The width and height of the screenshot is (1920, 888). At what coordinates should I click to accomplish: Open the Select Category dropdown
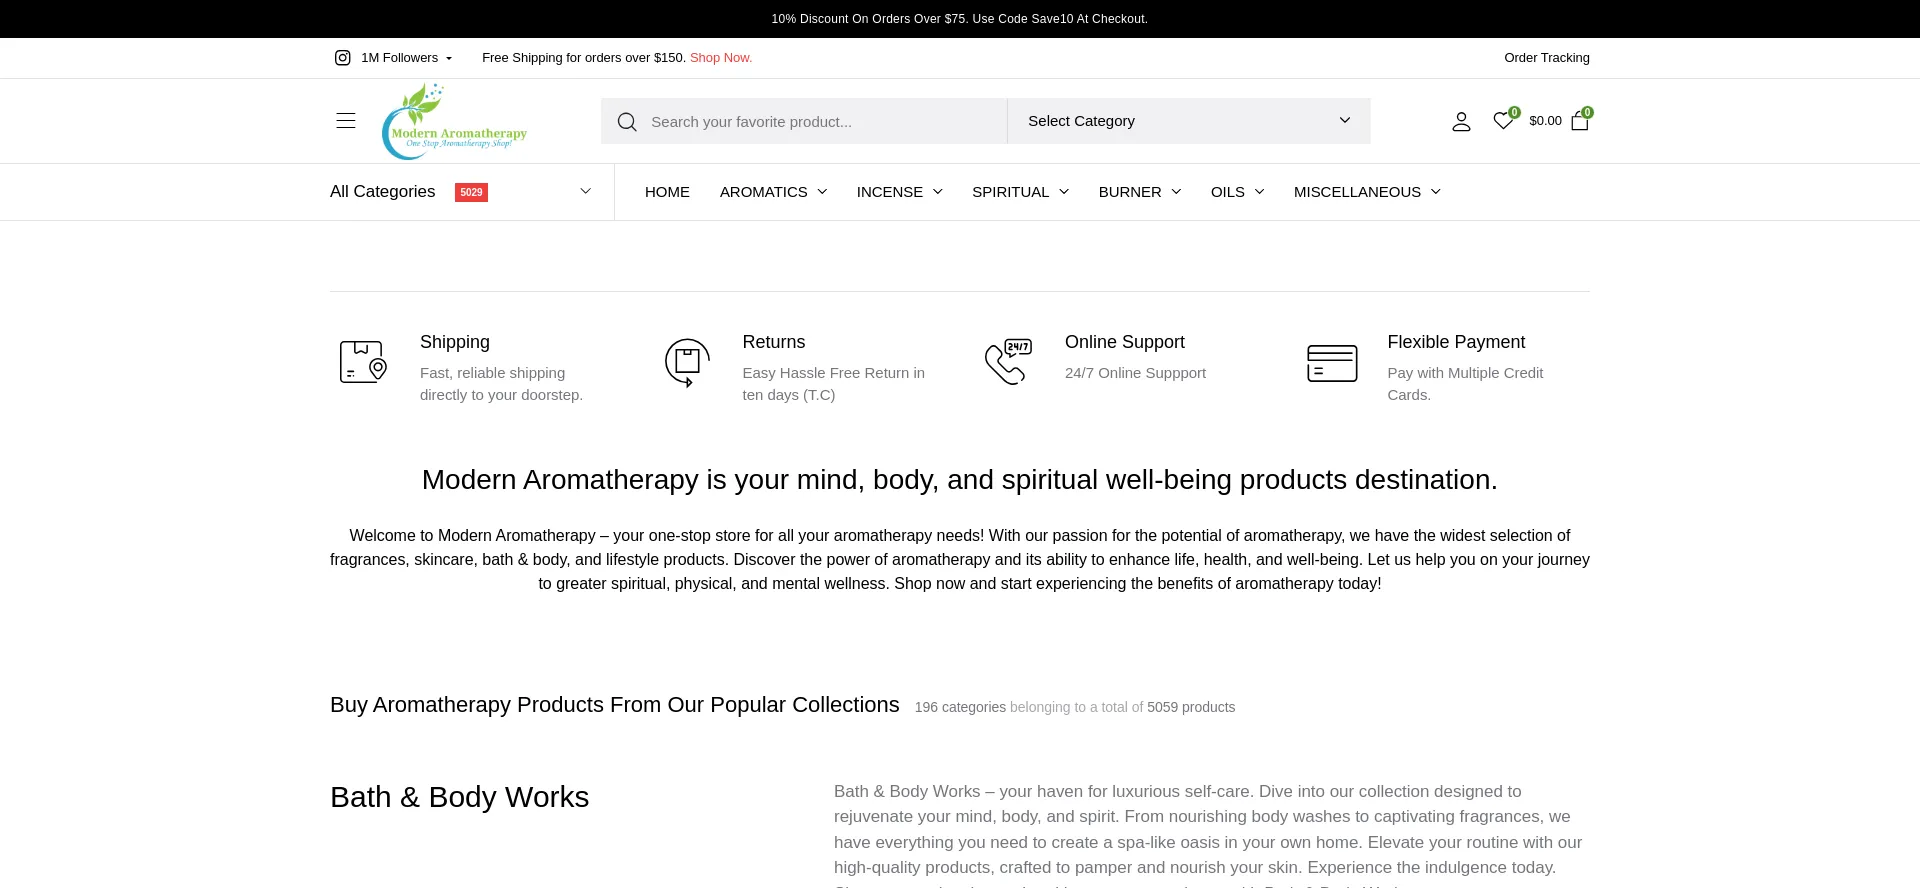1189,121
